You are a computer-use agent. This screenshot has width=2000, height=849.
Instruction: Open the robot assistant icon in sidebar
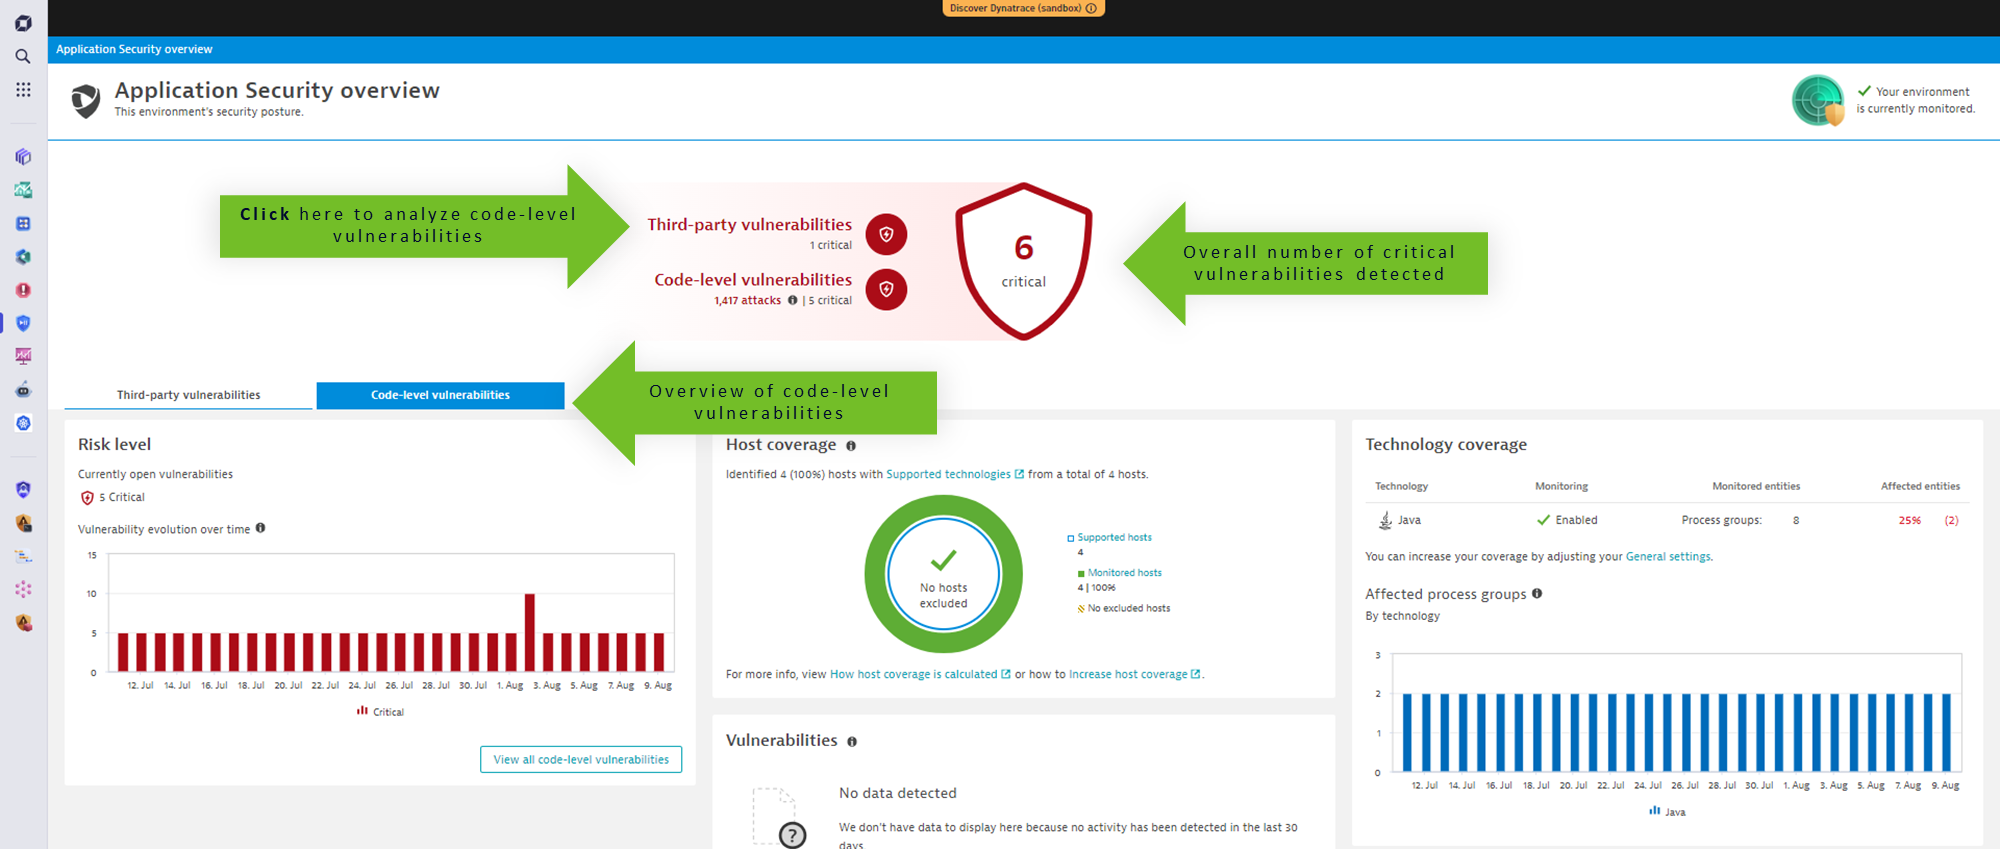click(23, 390)
